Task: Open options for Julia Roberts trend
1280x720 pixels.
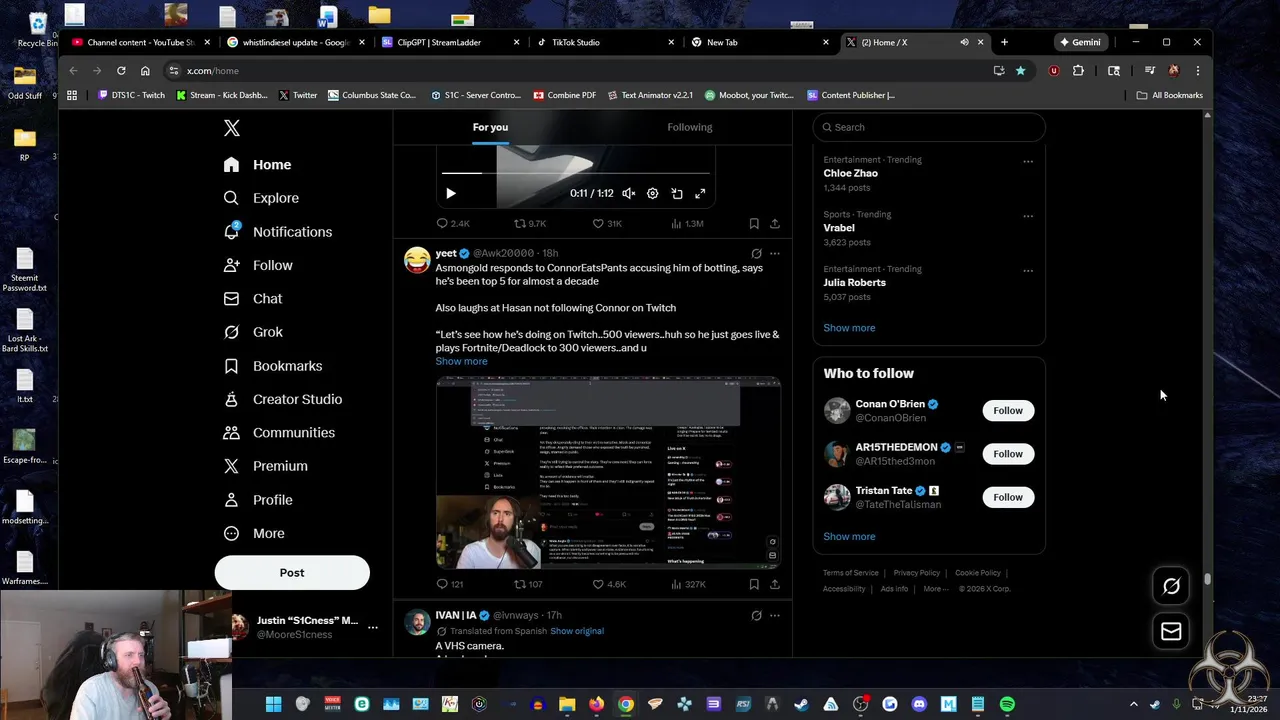Action: 1028,270
